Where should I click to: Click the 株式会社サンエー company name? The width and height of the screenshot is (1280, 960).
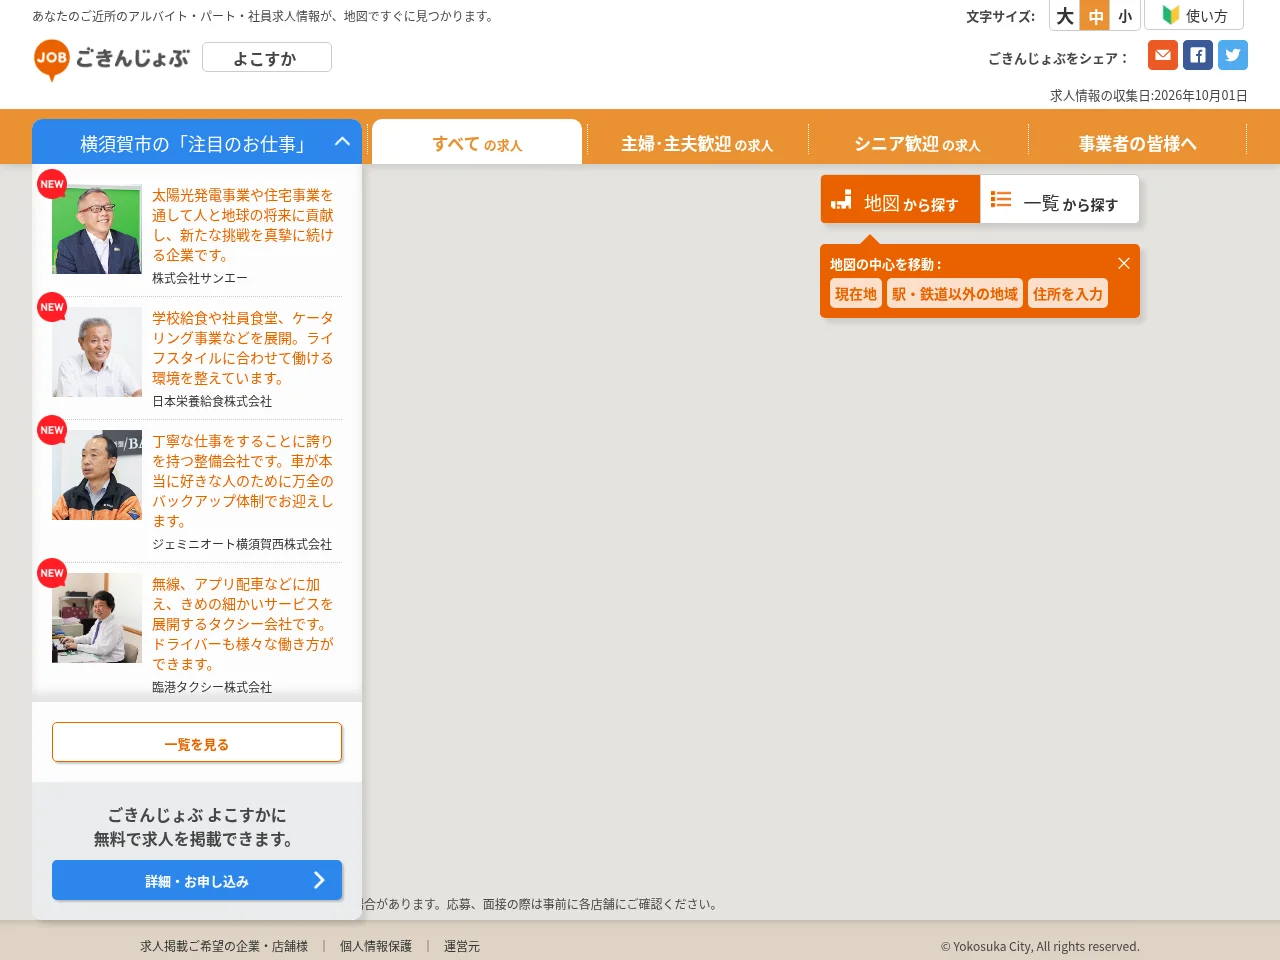coord(200,278)
